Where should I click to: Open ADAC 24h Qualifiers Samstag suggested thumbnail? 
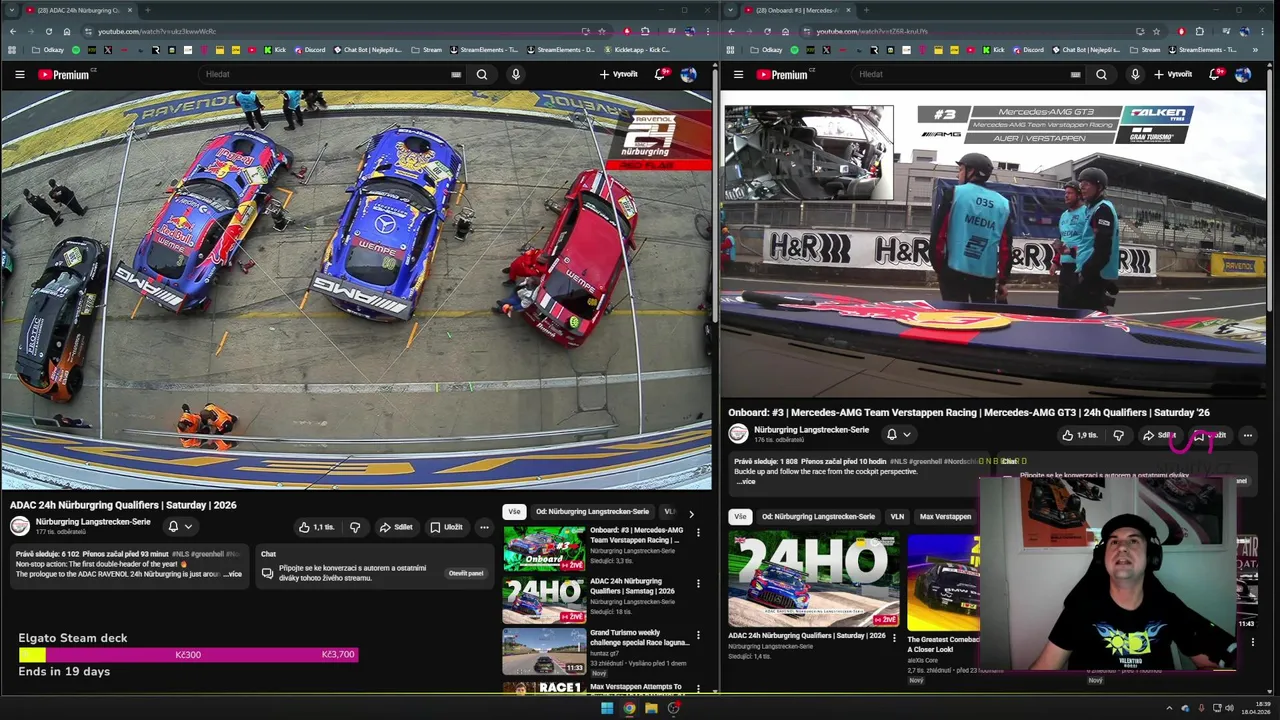544,600
